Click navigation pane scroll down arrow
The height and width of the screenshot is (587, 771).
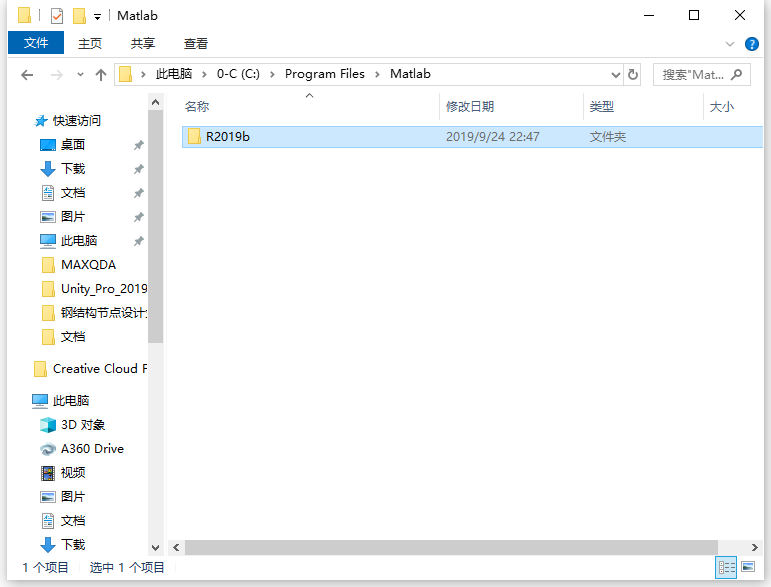[x=155, y=547]
